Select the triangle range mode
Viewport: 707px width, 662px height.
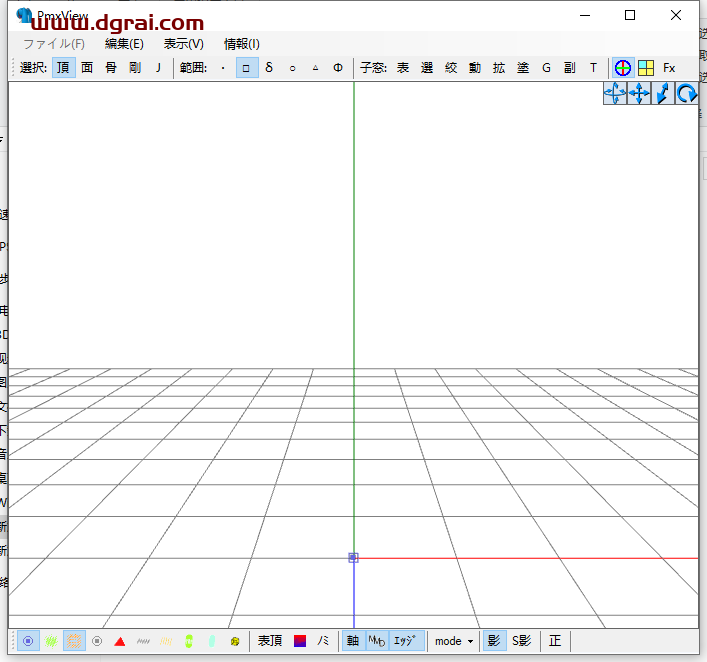pos(315,68)
